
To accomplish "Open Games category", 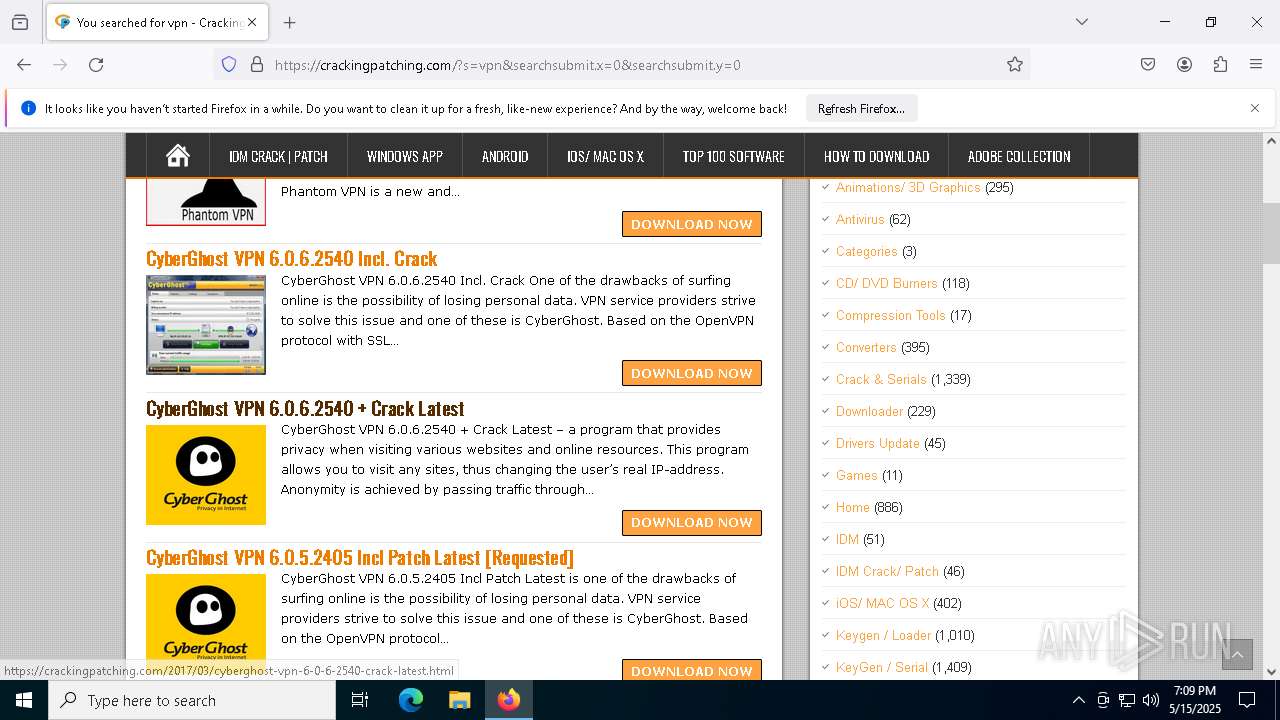I will [x=857, y=475].
